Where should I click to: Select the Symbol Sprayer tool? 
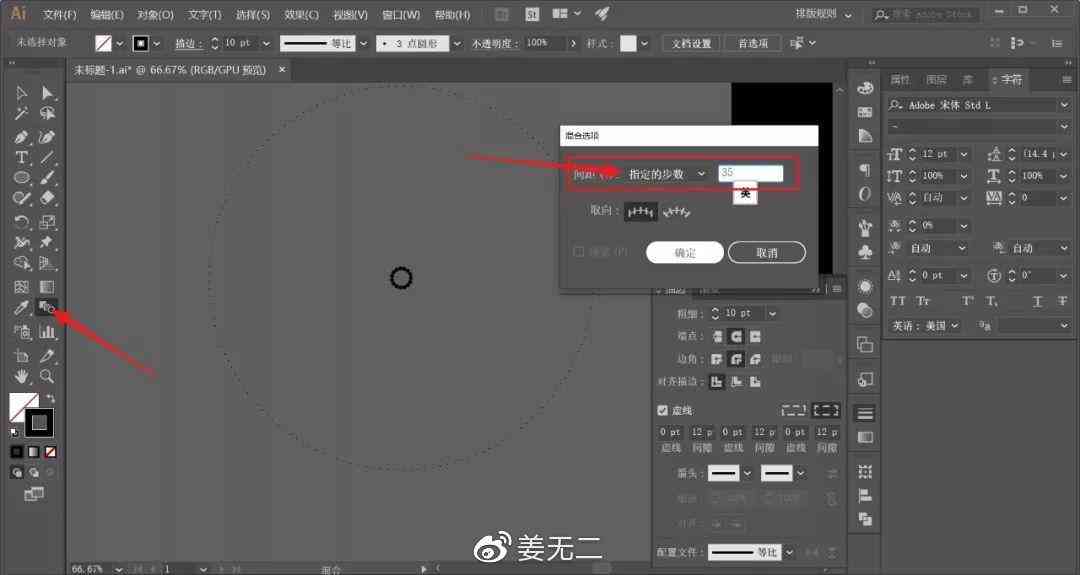[x=21, y=332]
